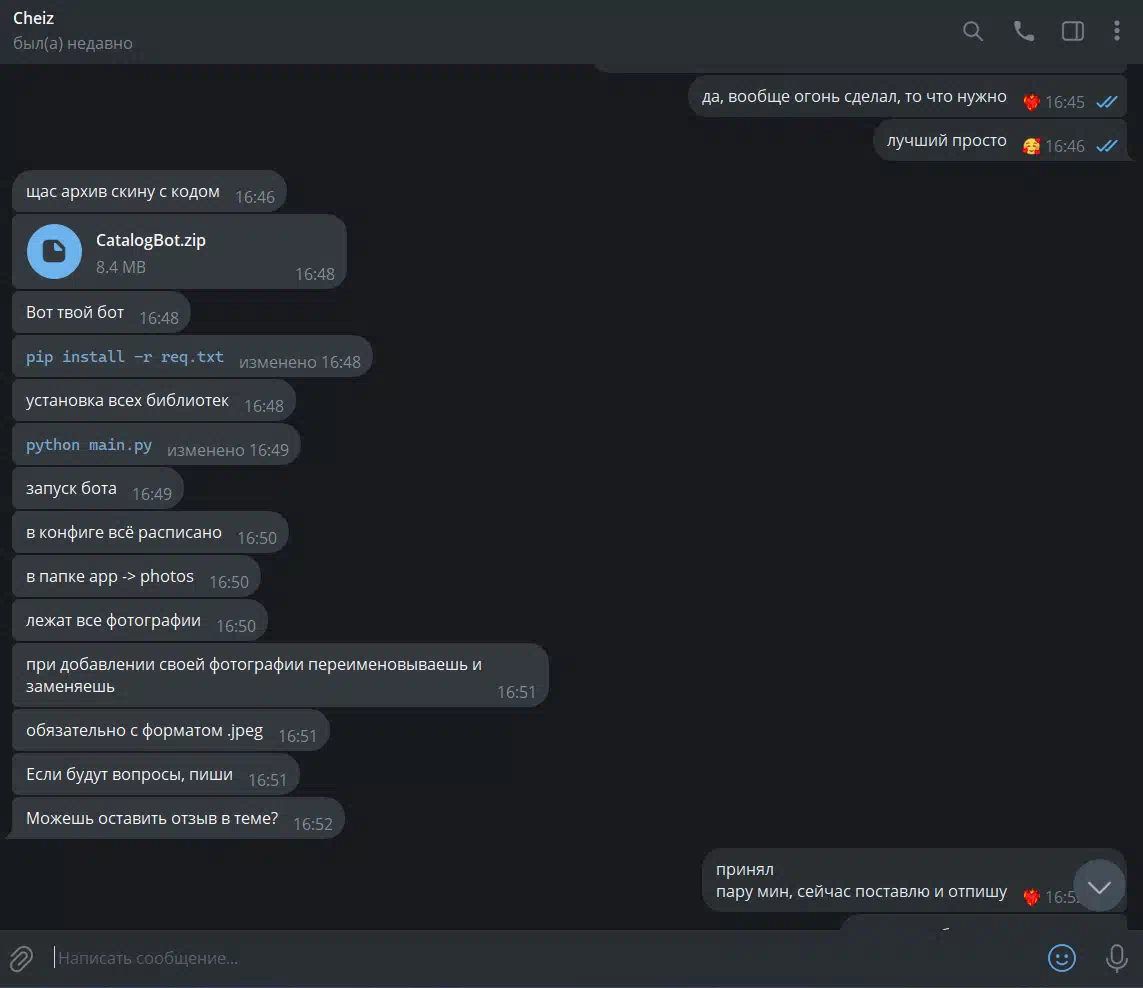Screen dimensions: 1143x988
Task: Click heart reaction on 'принял' message
Action: click(x=1031, y=897)
